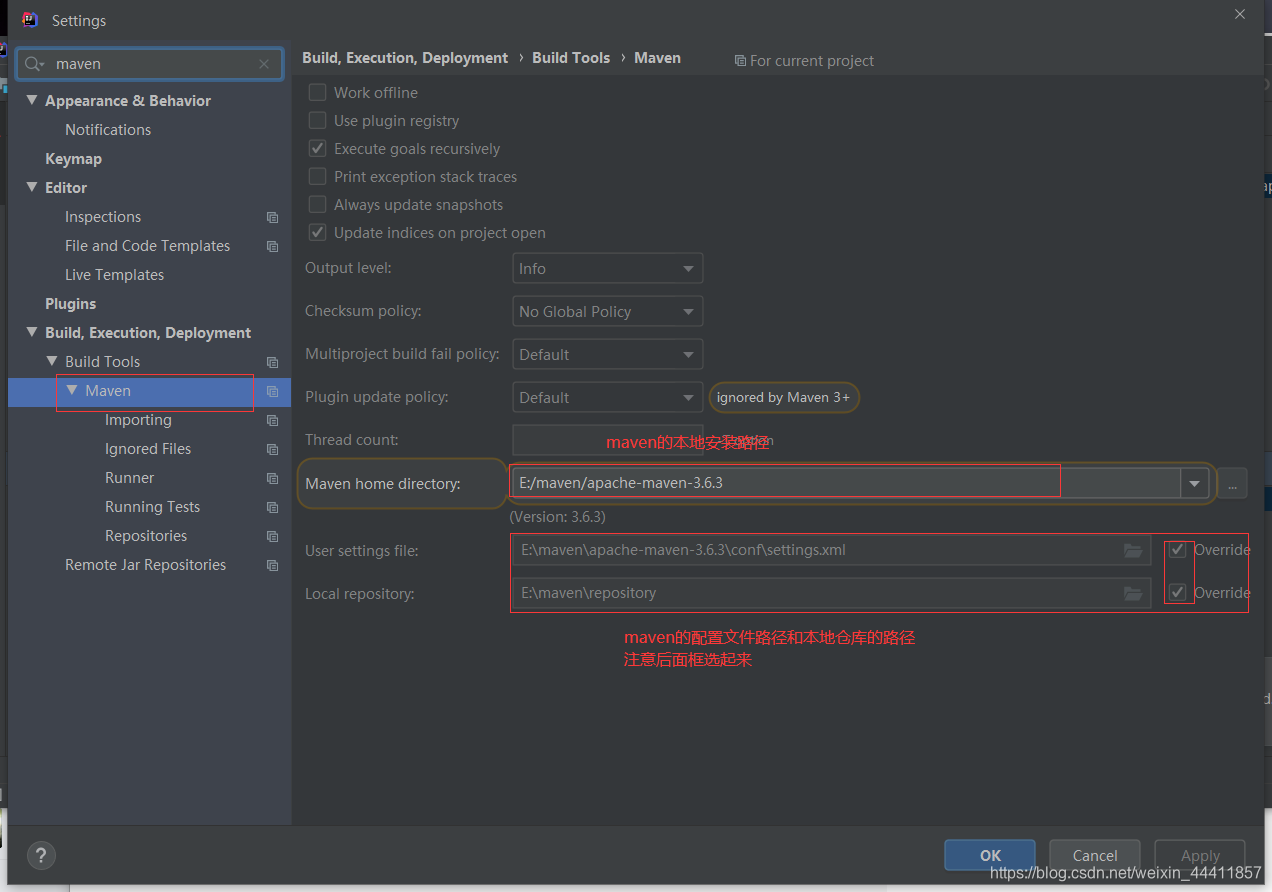Collapse the Editor tree node
Screen dimensions: 1272x892
coord(32,187)
